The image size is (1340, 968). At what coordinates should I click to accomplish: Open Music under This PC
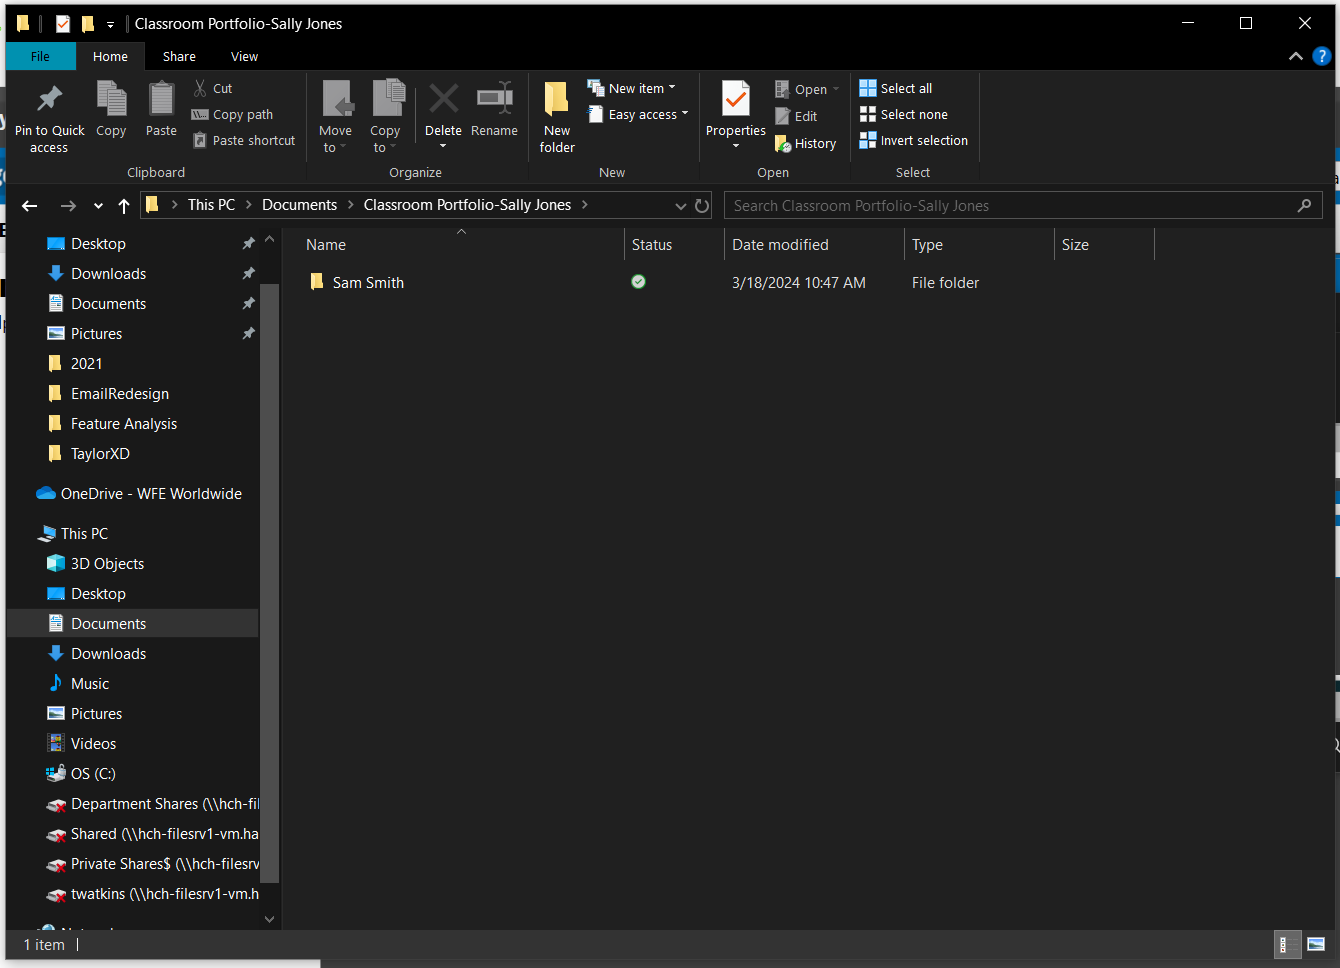[x=90, y=684]
